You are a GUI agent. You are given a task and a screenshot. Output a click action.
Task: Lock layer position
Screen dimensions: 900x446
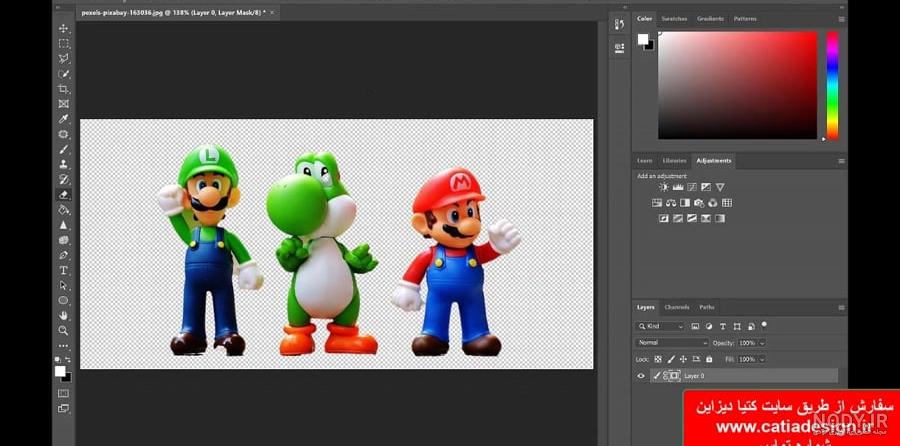[683, 359]
